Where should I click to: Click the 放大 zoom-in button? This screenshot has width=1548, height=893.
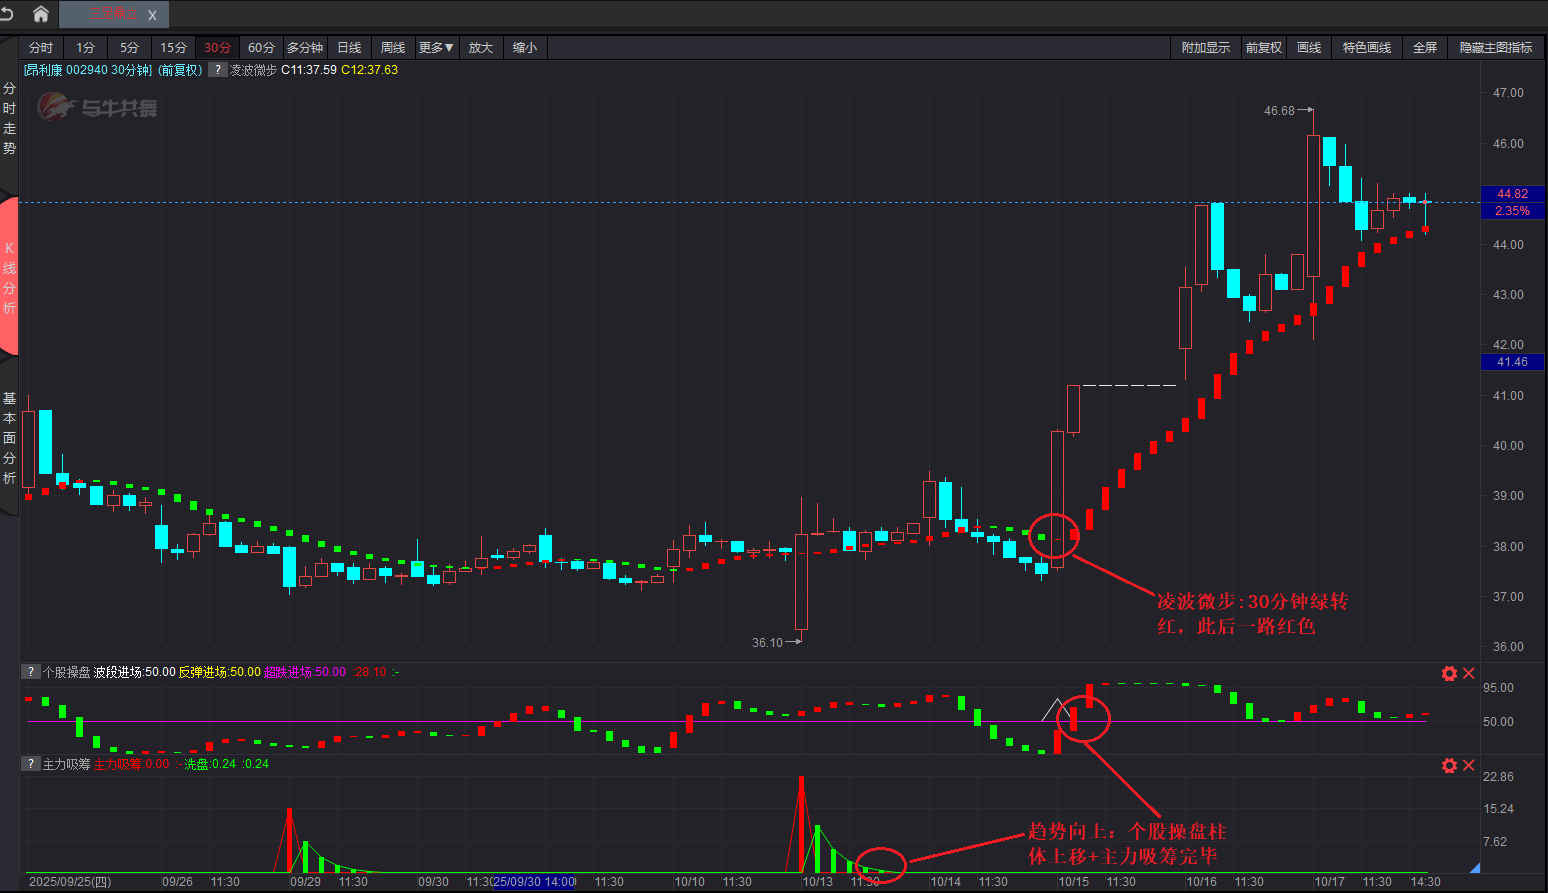481,48
